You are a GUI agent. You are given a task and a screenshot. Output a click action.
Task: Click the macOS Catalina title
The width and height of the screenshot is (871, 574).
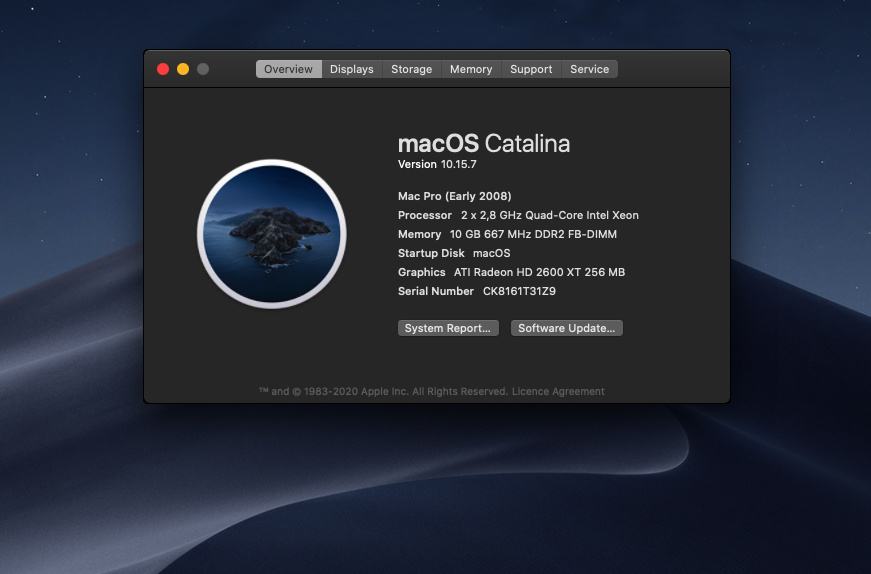484,143
